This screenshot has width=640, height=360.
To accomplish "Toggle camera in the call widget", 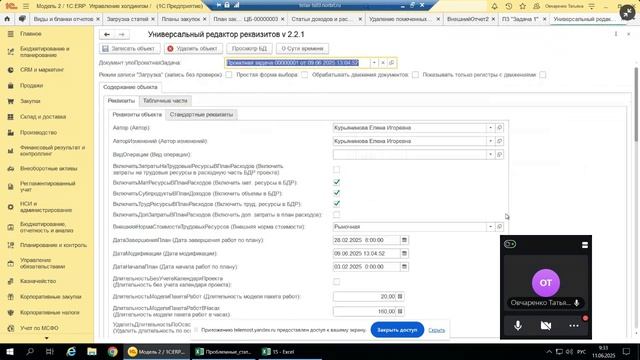I will pos(546,326).
